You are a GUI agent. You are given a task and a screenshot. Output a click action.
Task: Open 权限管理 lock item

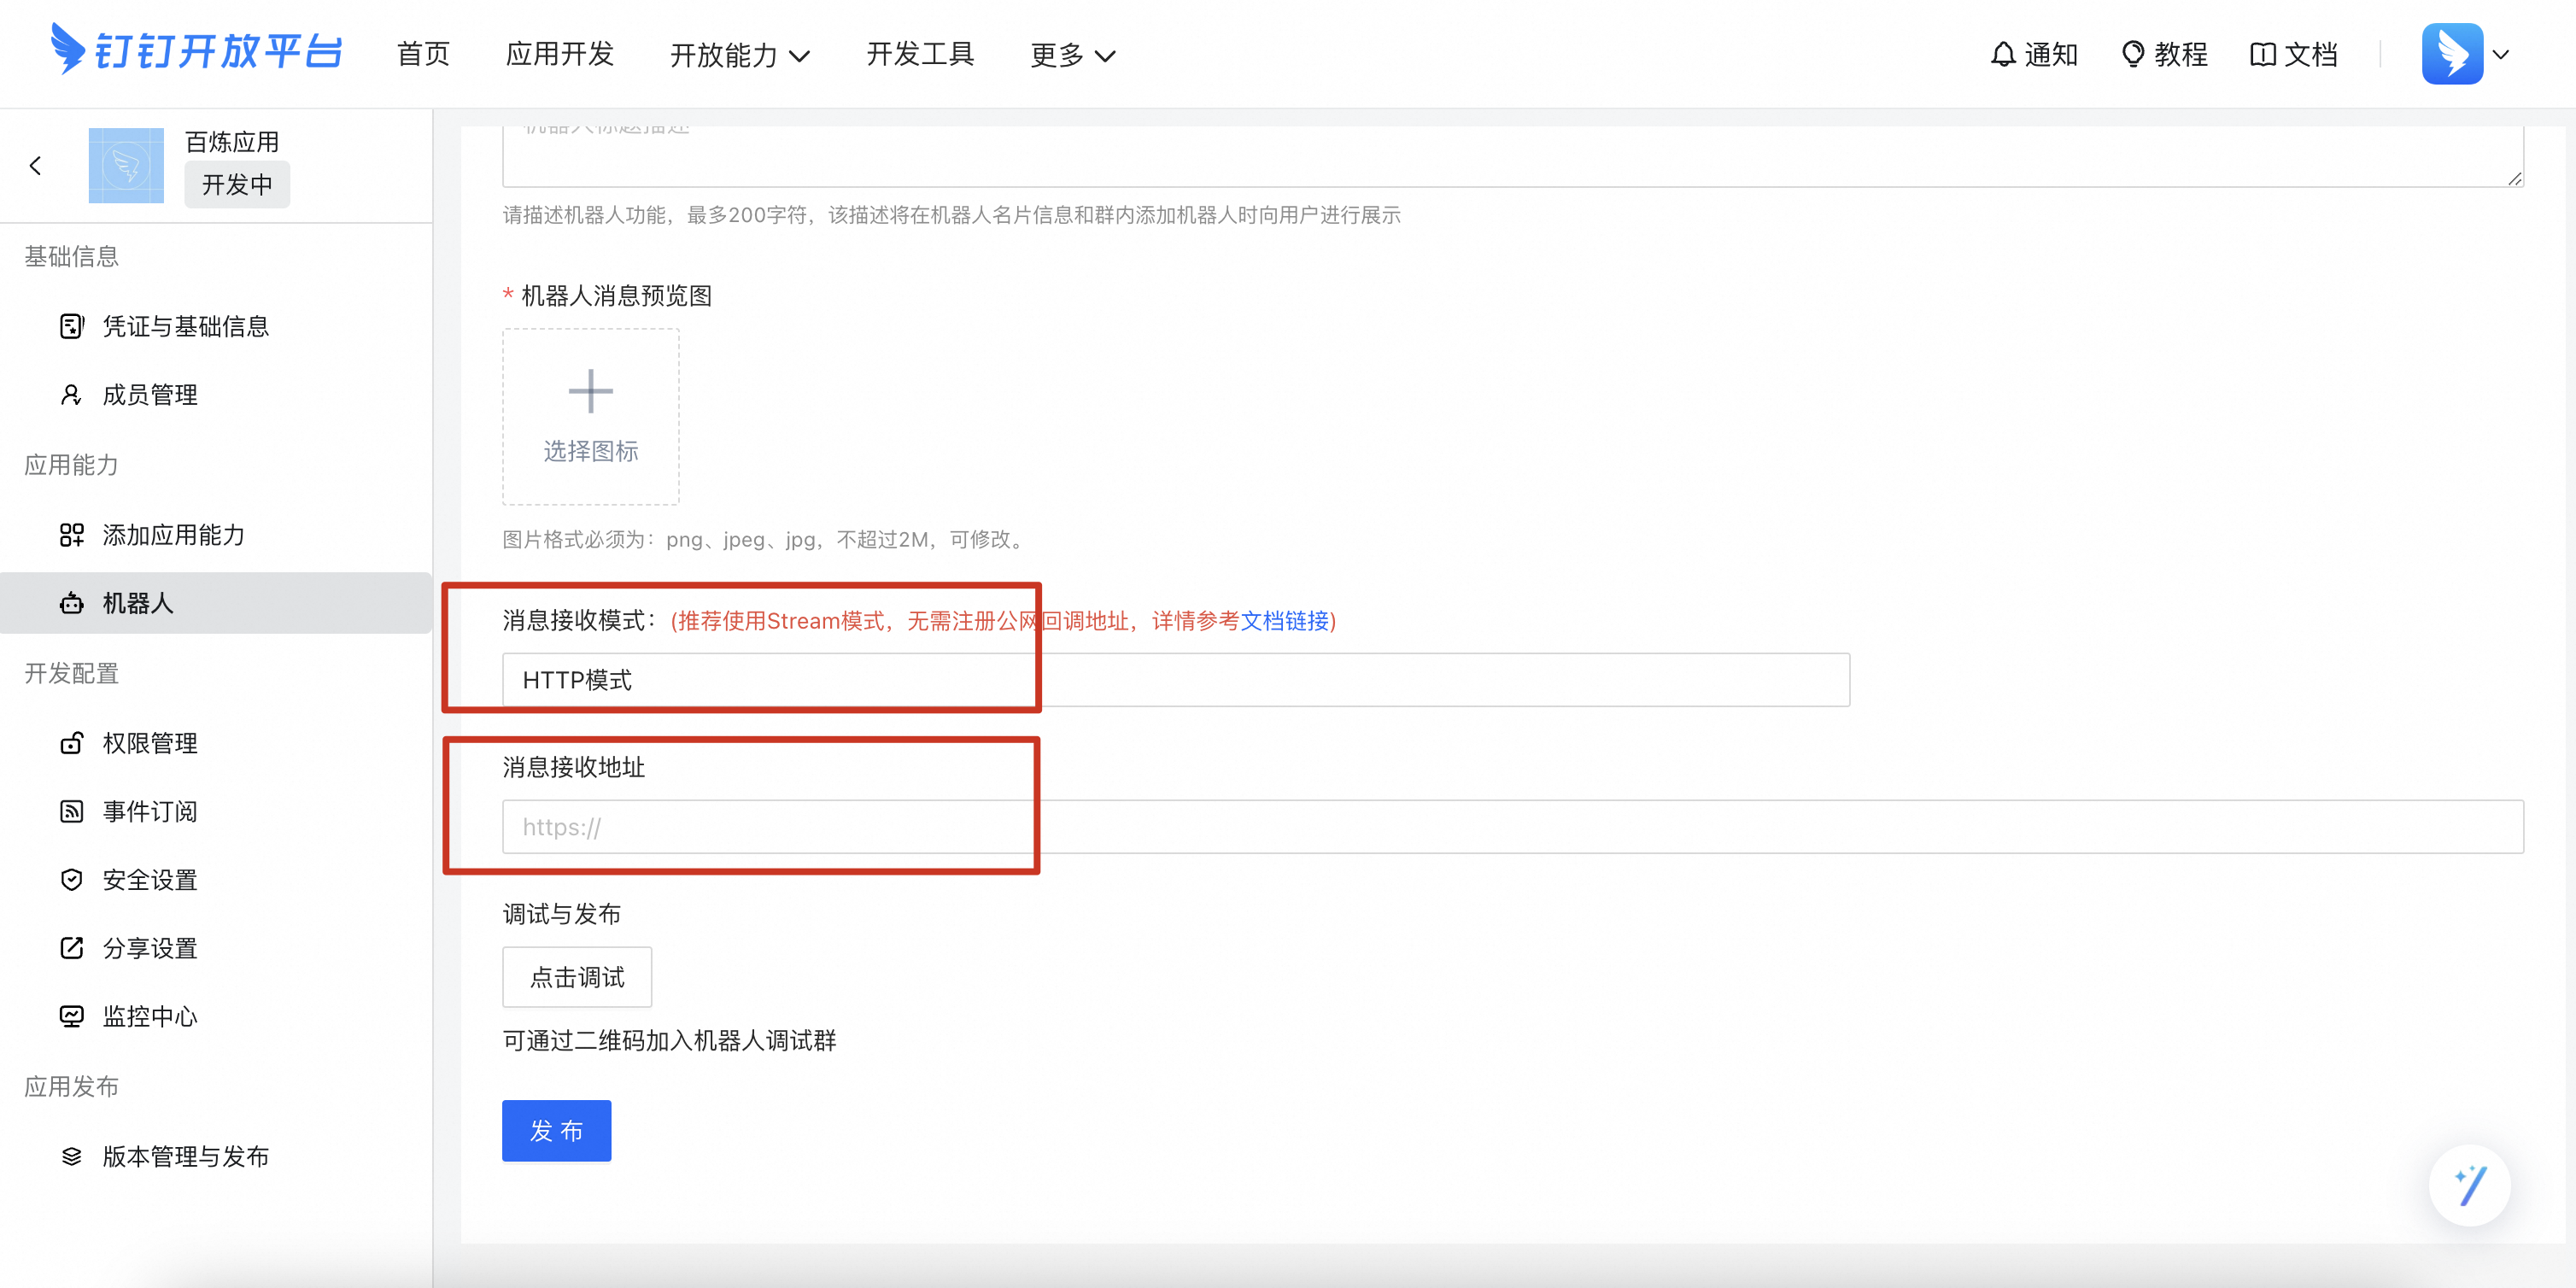150,743
